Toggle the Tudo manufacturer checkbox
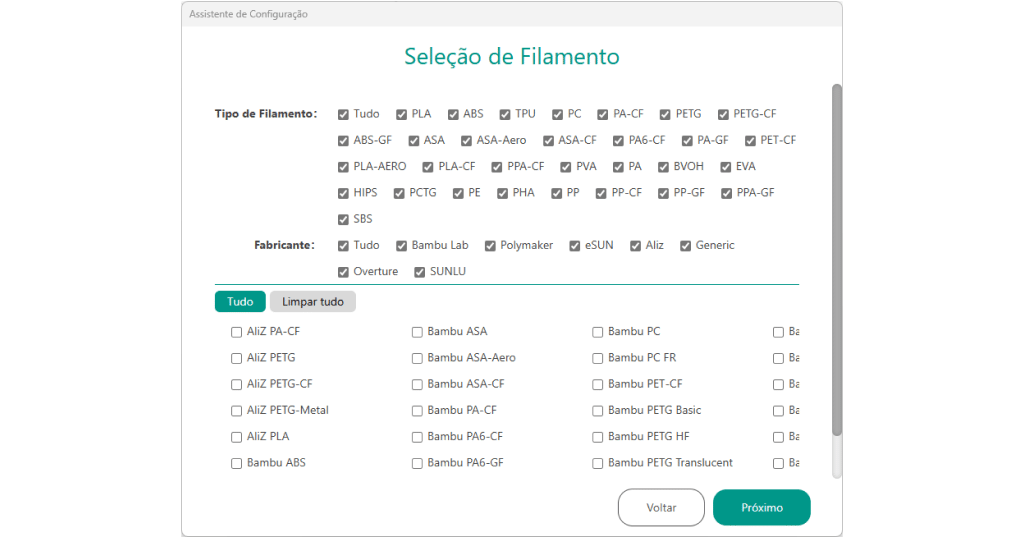 point(343,245)
